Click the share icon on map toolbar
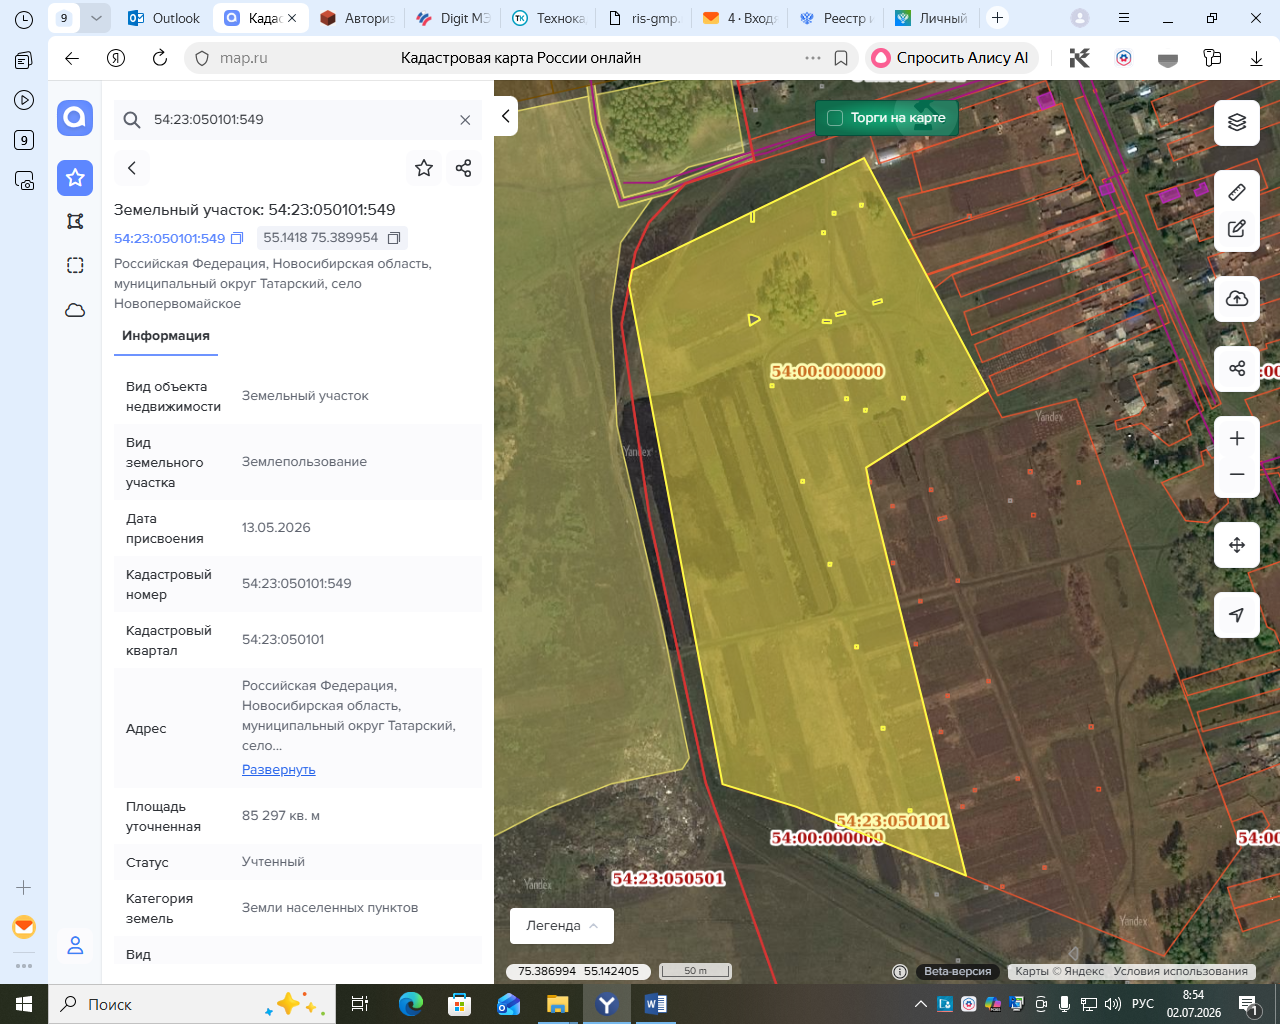Viewport: 1280px width, 1024px height. (1237, 369)
